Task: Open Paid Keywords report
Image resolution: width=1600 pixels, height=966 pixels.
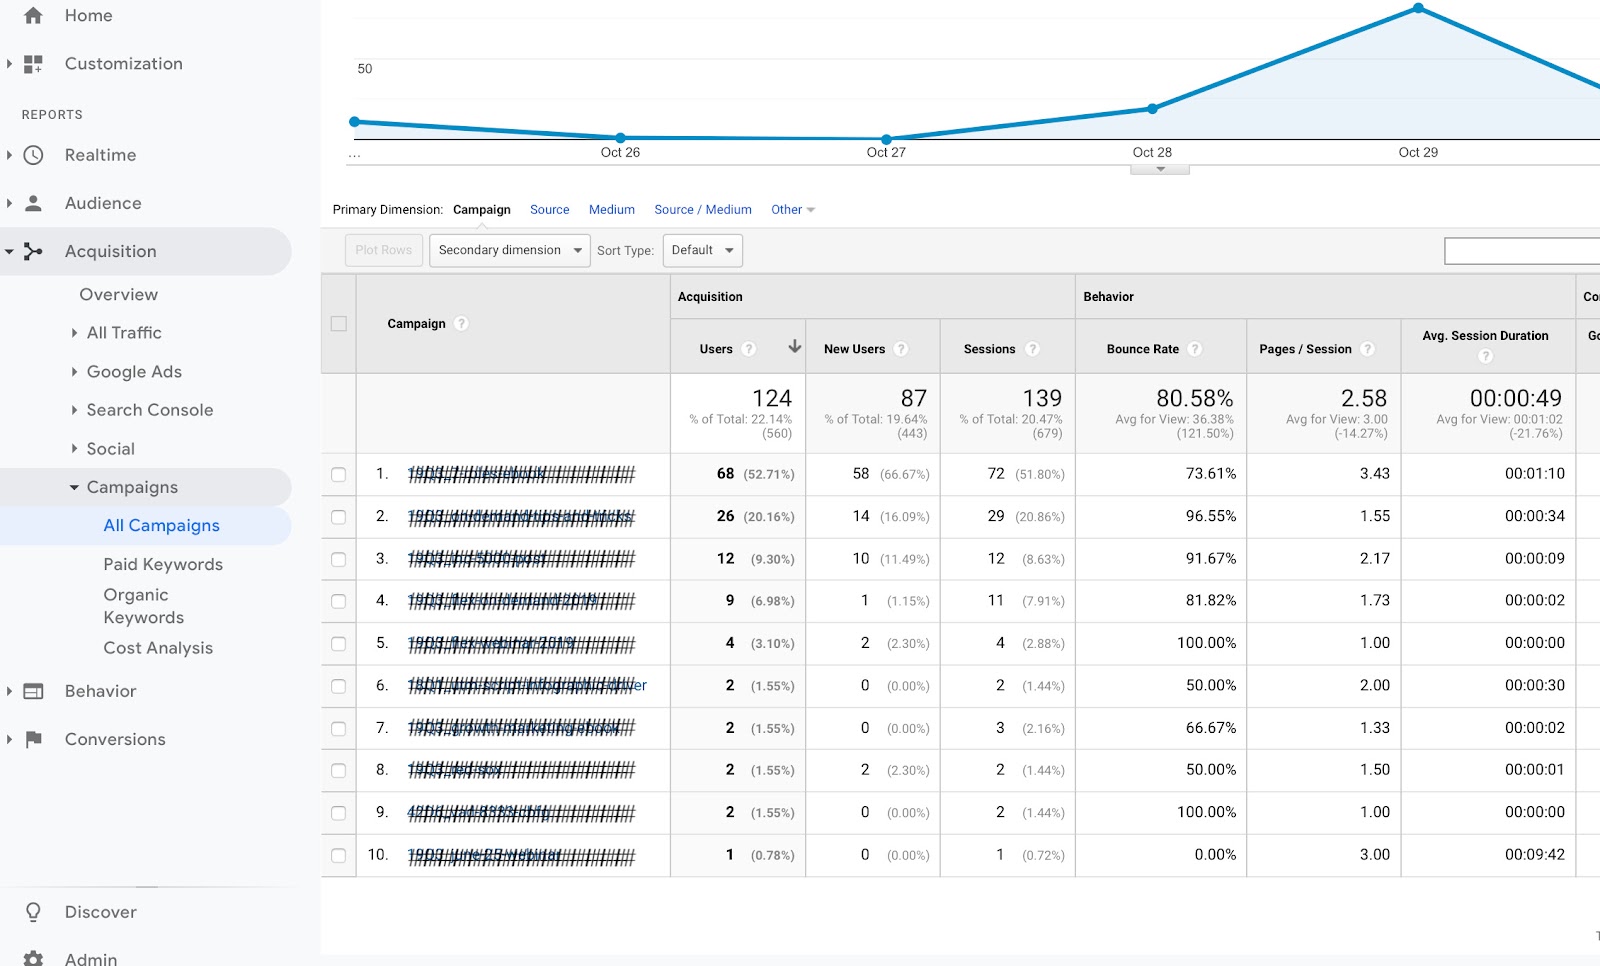Action: point(163,565)
